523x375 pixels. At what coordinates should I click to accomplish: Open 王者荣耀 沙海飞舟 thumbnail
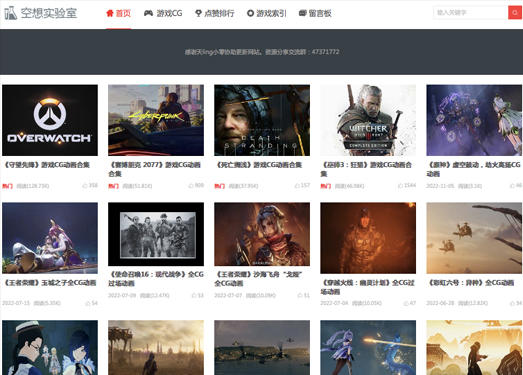coord(262,234)
